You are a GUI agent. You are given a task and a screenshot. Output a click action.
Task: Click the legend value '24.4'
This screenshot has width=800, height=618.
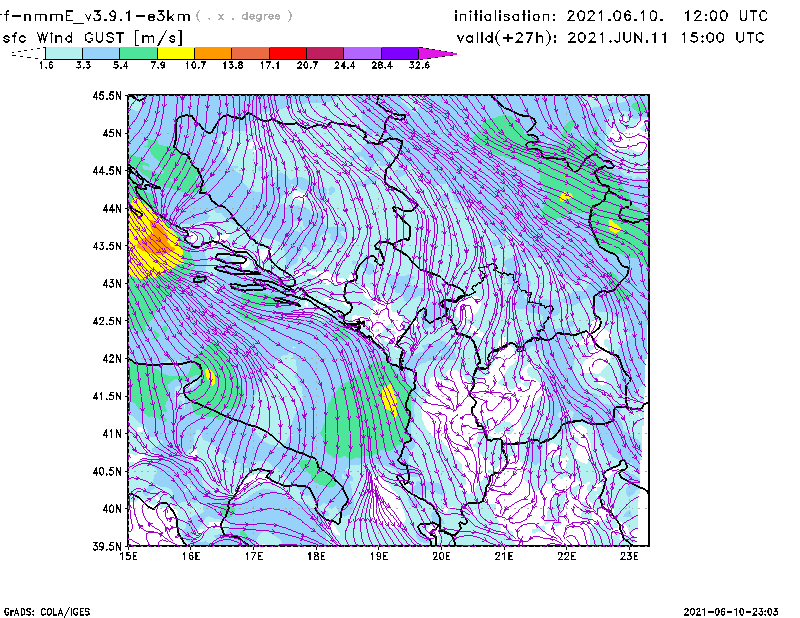pyautogui.click(x=344, y=65)
